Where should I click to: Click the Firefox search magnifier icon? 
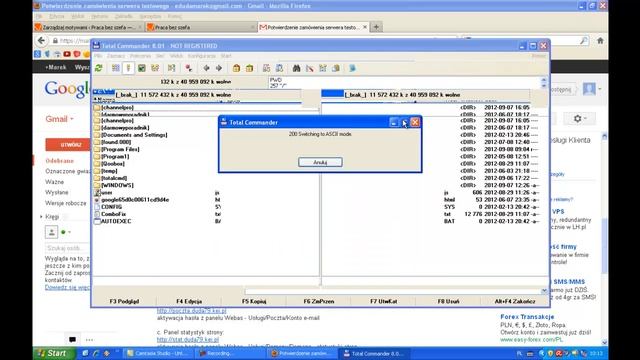(x=584, y=40)
